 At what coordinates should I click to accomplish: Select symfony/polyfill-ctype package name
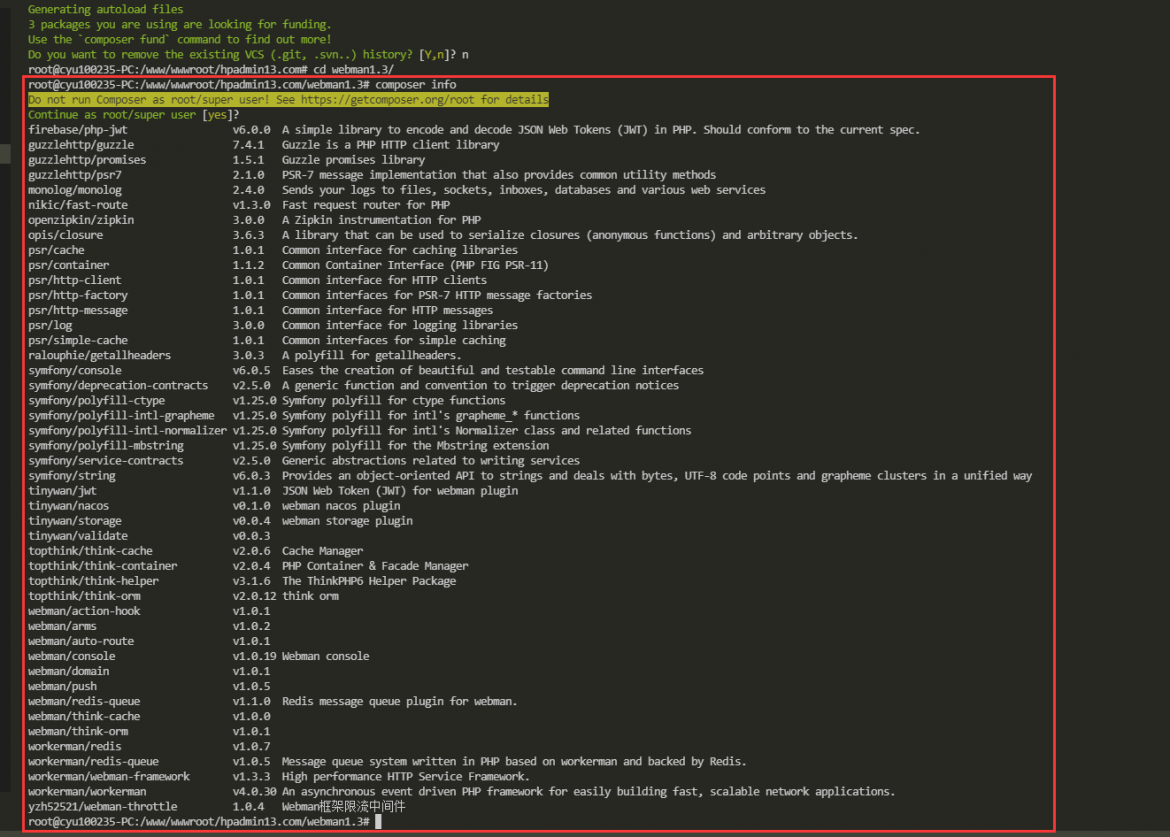click(96, 401)
